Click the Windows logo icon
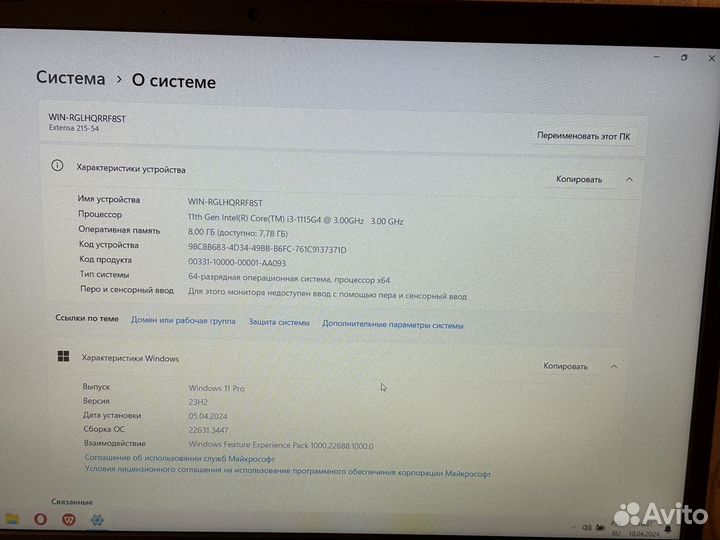Viewport: 720px width, 540px height. coord(63,356)
